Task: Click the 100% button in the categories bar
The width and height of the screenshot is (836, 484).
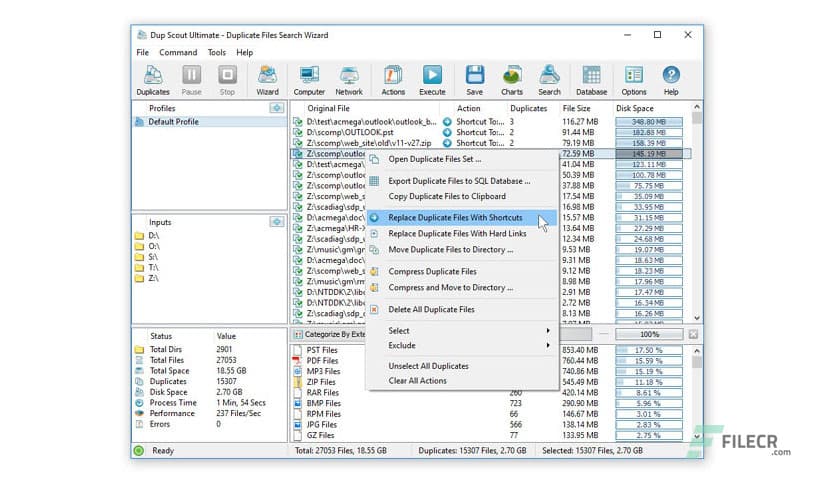Action: point(649,334)
